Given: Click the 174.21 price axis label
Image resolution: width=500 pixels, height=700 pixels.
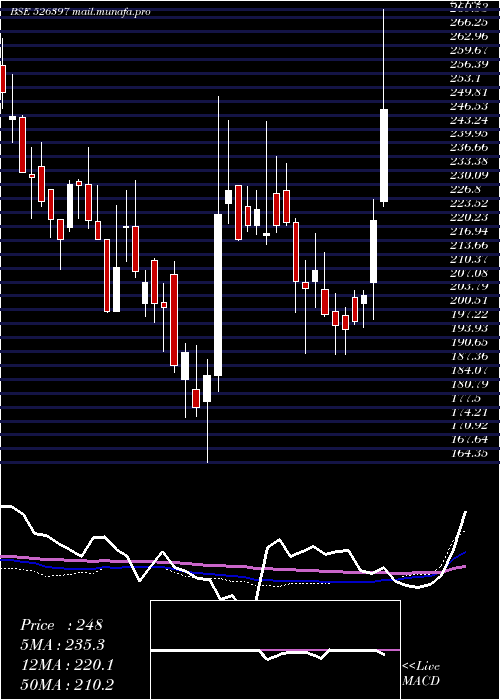Looking at the screenshot, I should tap(470, 412).
